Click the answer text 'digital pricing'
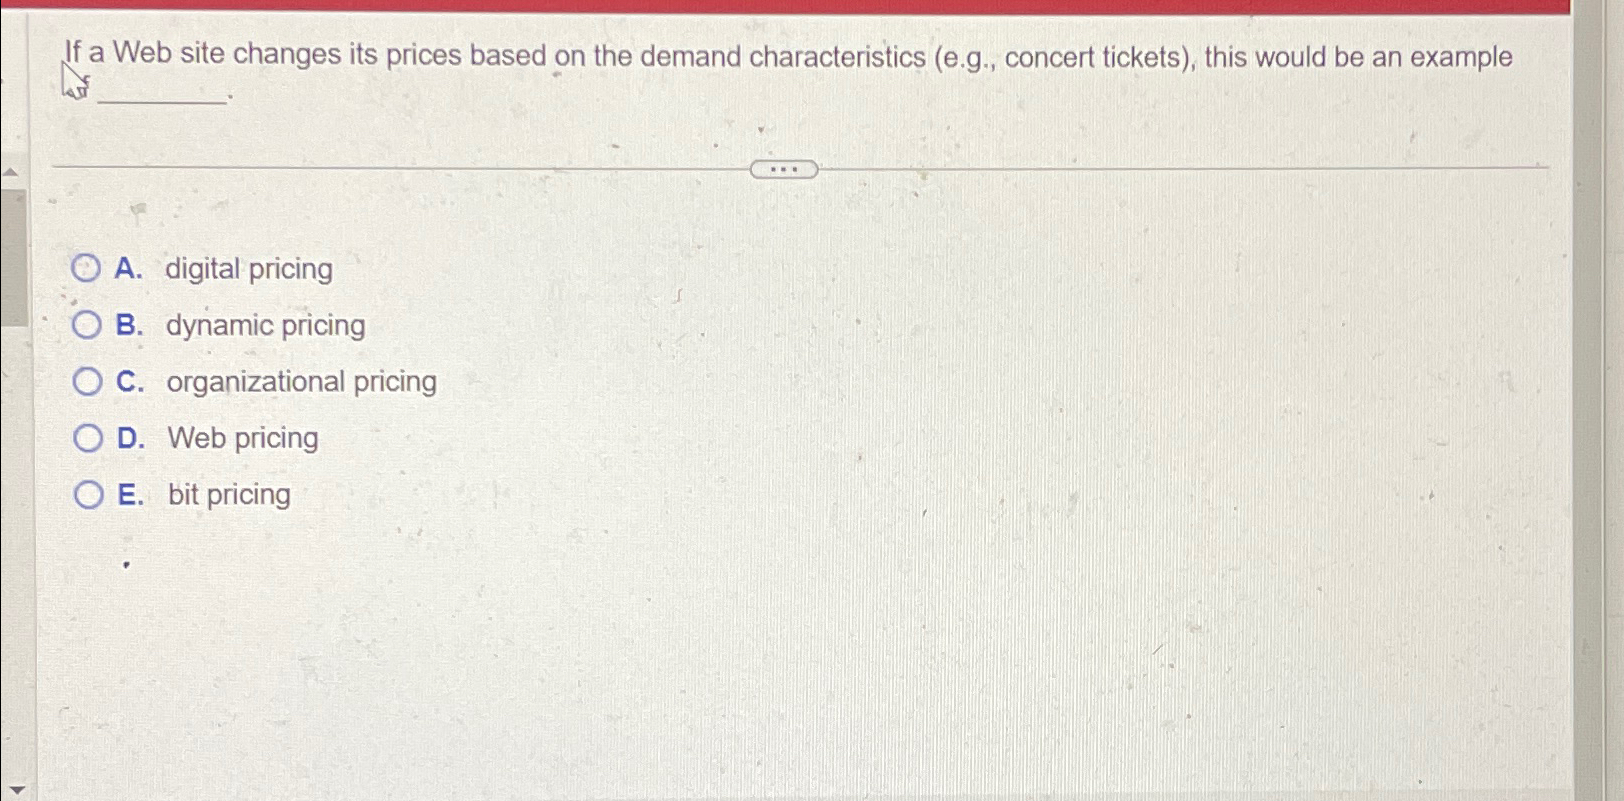This screenshot has width=1624, height=801. 250,268
